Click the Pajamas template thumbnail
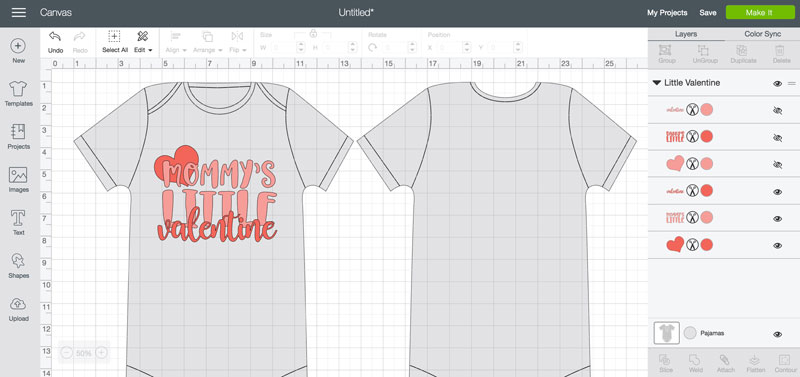This screenshot has height=377, width=800. [x=666, y=333]
